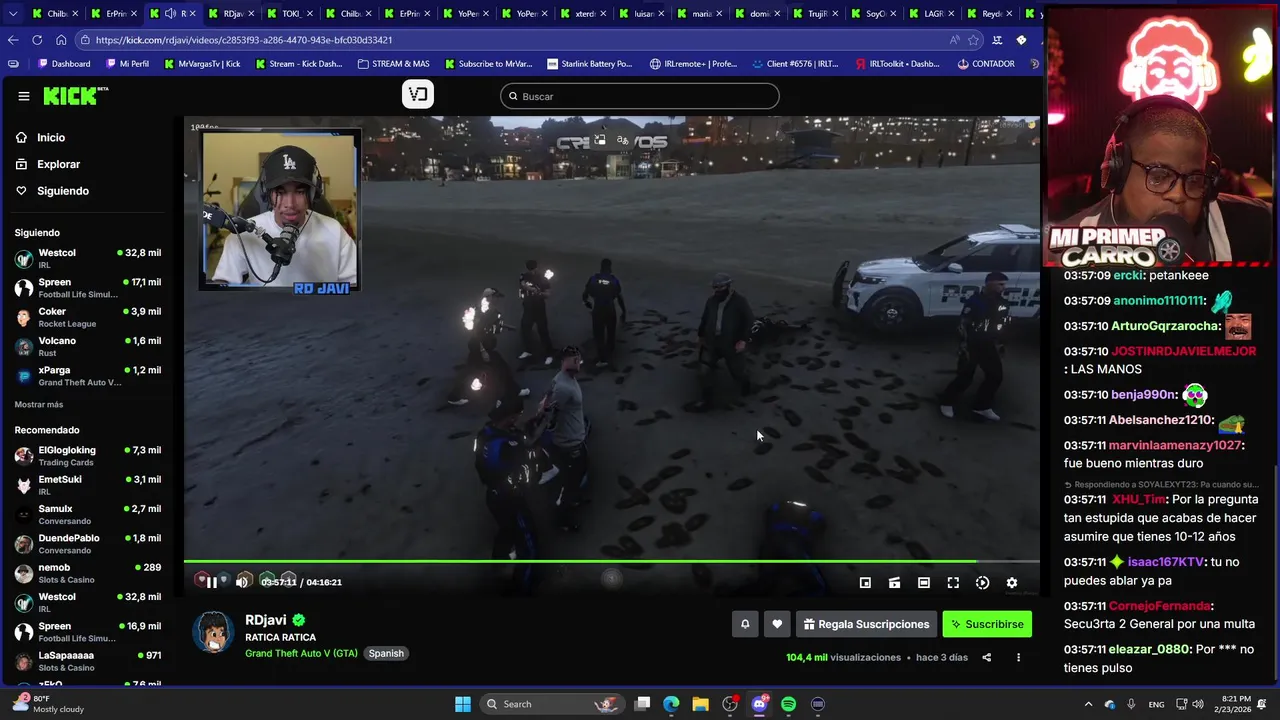
Task: Open RDjavi profile avatar
Action: [213, 632]
